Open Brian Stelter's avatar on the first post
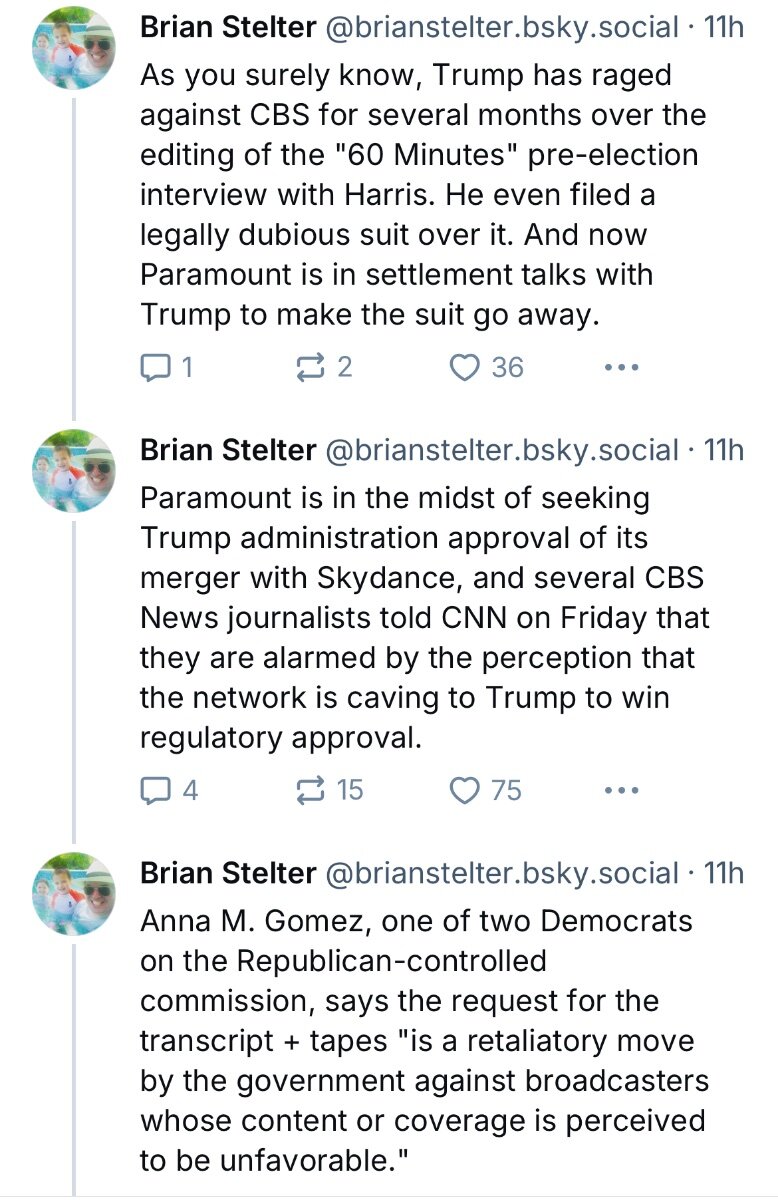 (75, 49)
